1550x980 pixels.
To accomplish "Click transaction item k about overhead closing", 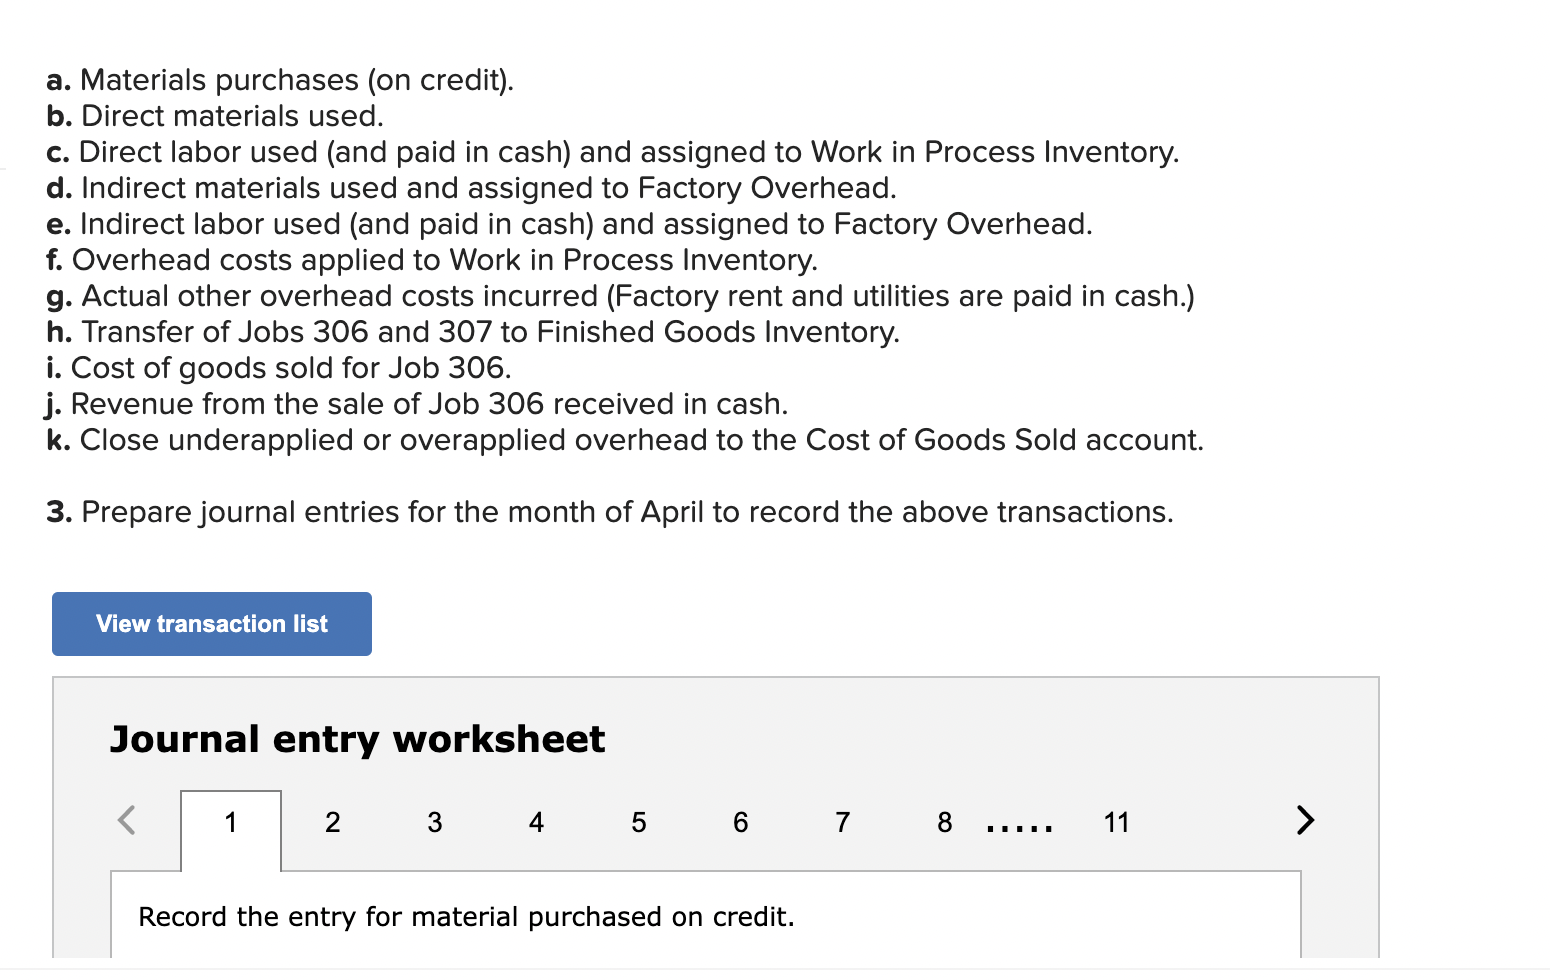I will (x=626, y=439).
